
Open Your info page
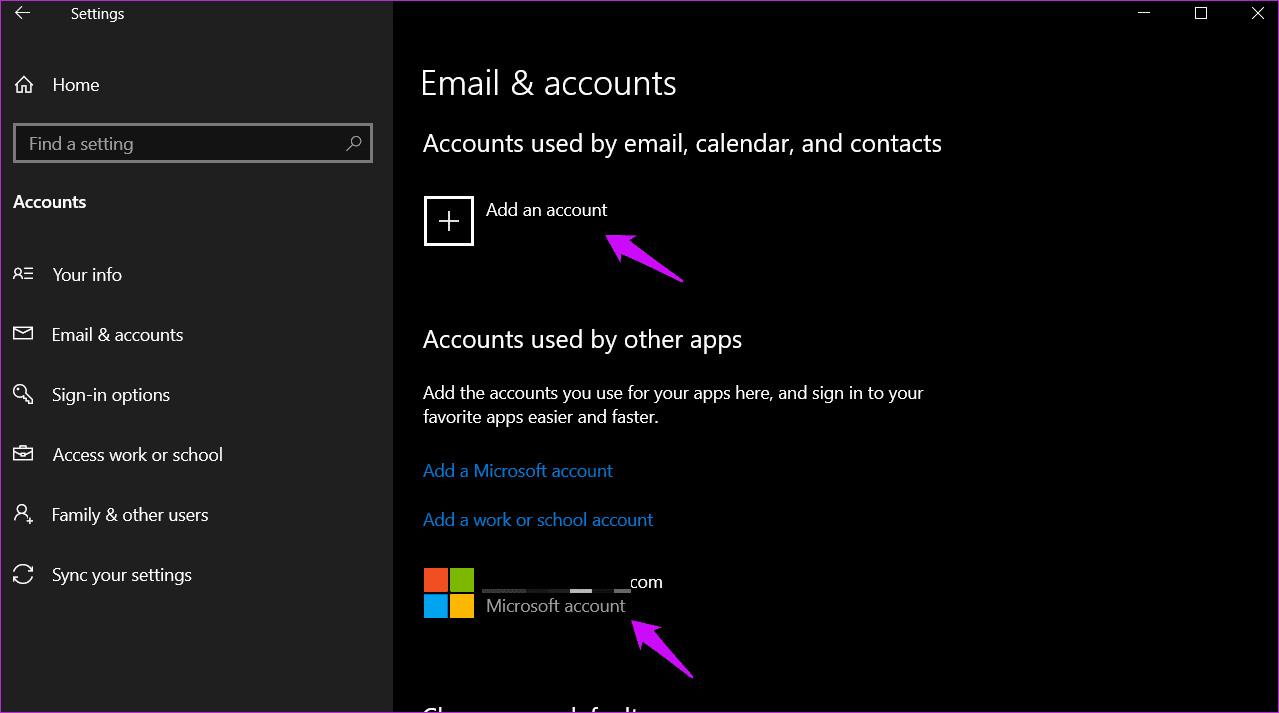[x=87, y=275]
